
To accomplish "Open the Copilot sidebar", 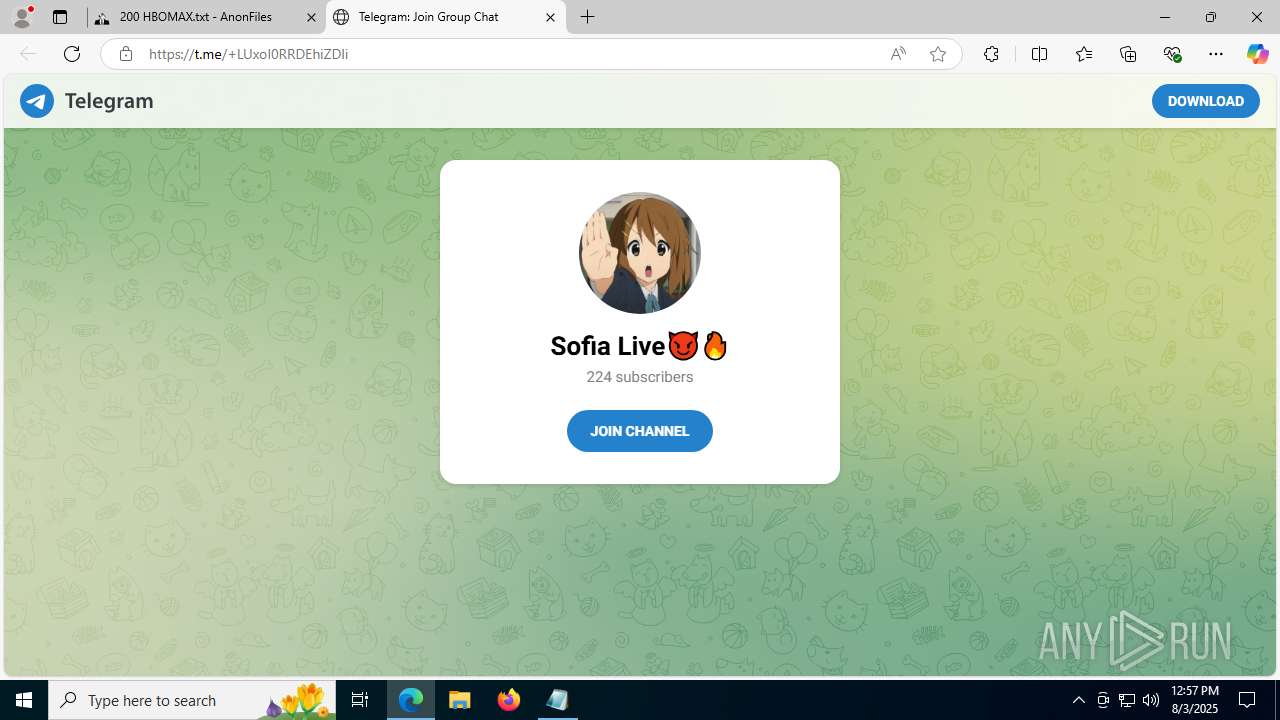I will coord(1257,54).
